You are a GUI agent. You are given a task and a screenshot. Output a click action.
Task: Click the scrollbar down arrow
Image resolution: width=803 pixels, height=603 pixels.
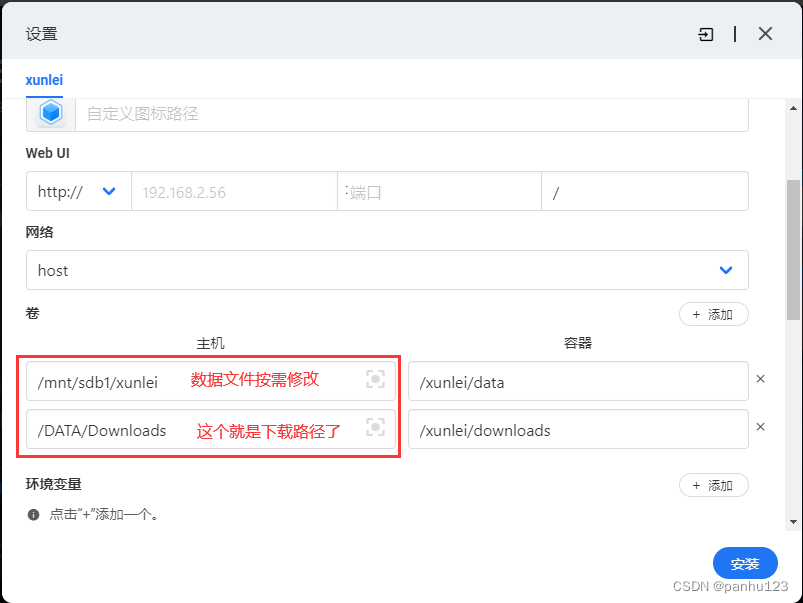(x=793, y=522)
